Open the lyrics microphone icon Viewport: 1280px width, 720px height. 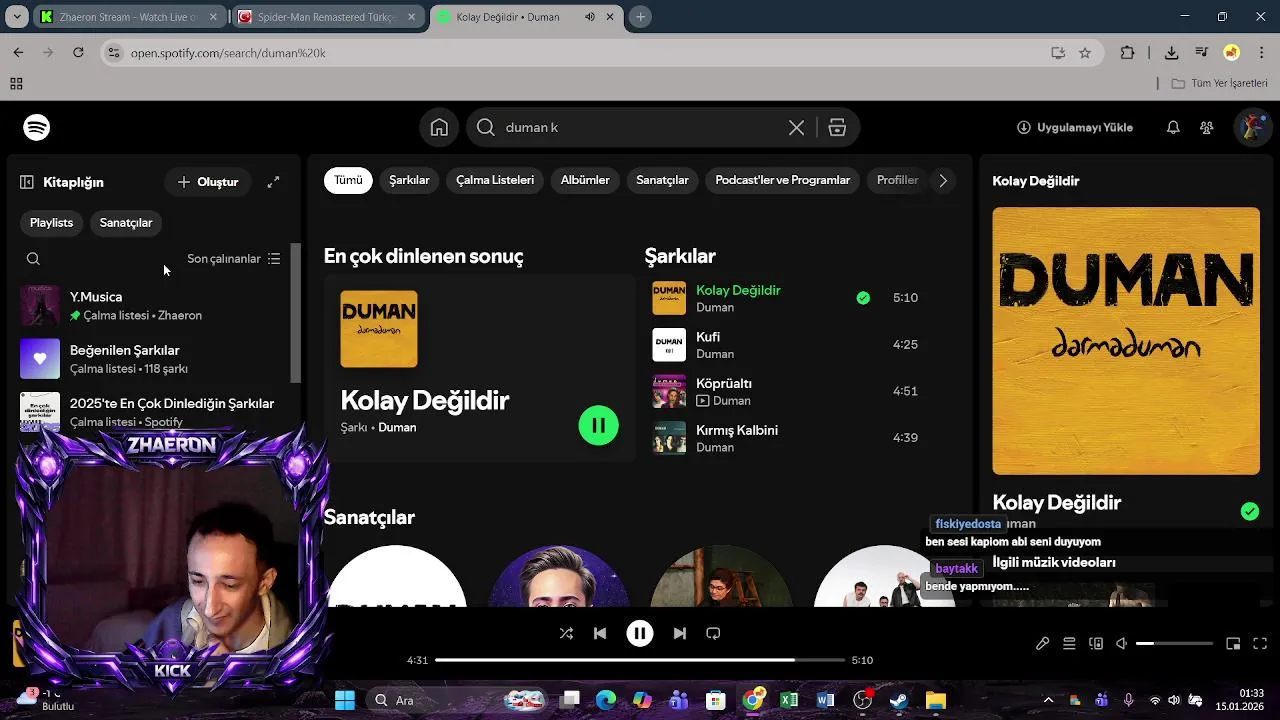(x=1042, y=644)
